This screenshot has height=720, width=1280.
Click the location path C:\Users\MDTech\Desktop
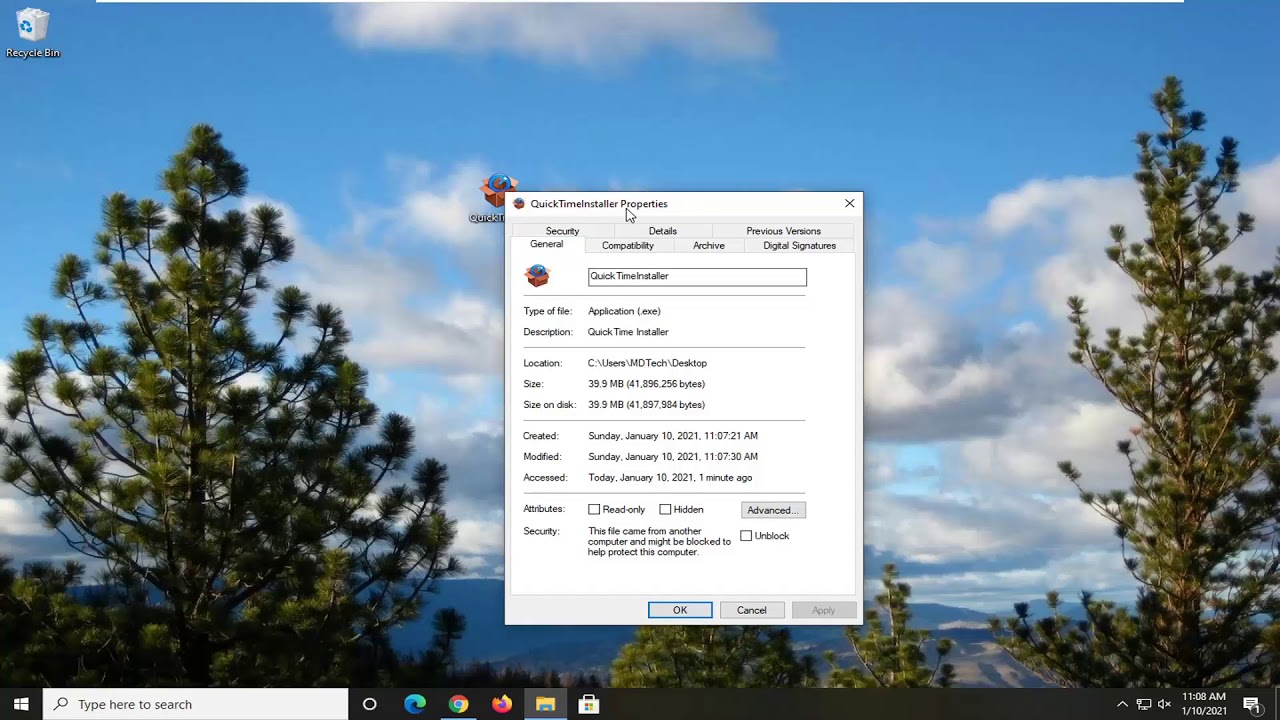[647, 363]
